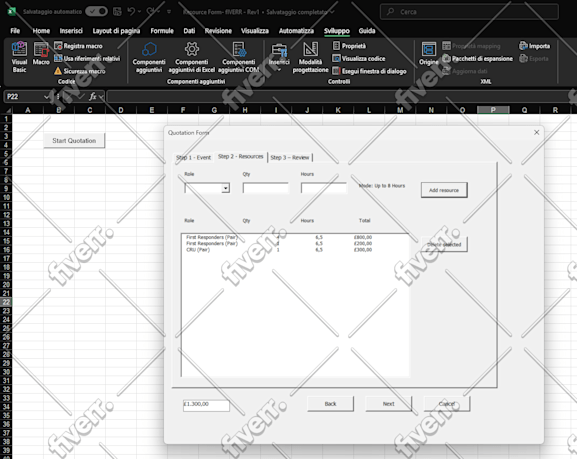Switch to Step 1 - Event tab
Viewport: 577px width, 459px height.
[x=193, y=158]
